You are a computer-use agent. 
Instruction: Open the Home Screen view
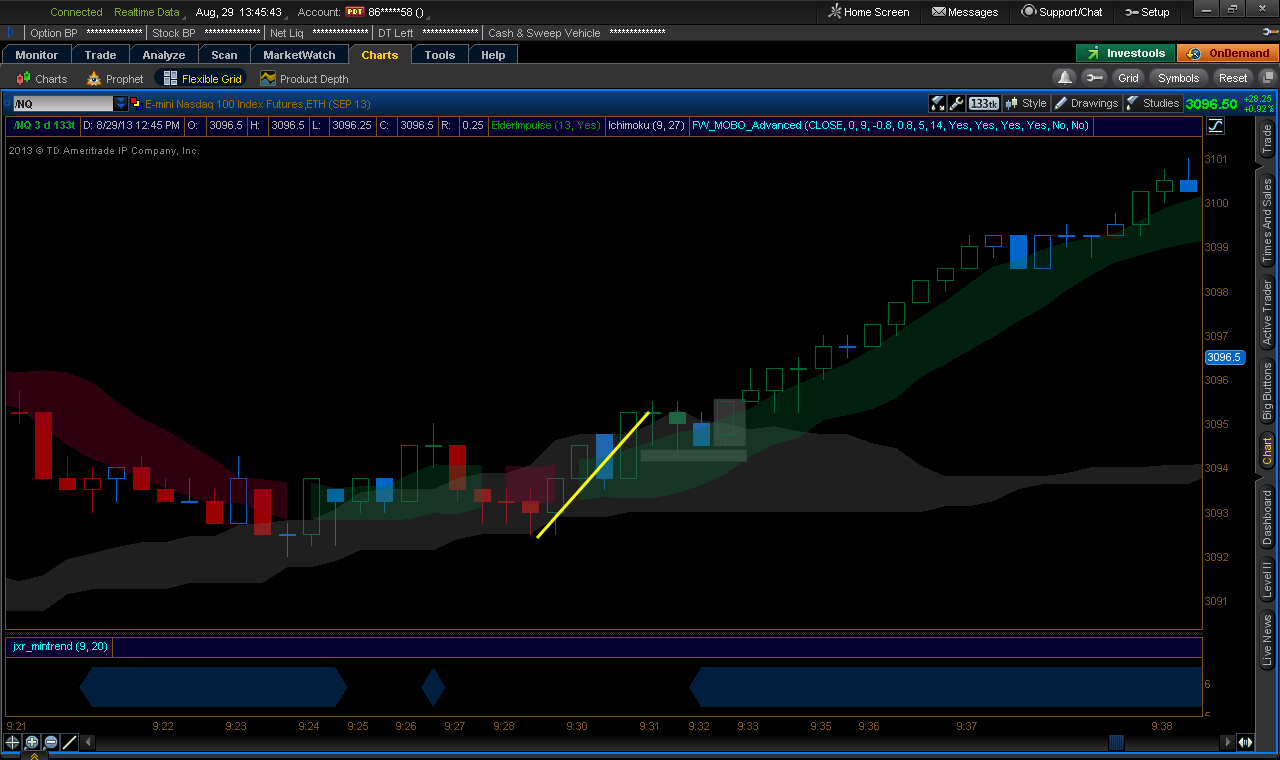click(869, 12)
